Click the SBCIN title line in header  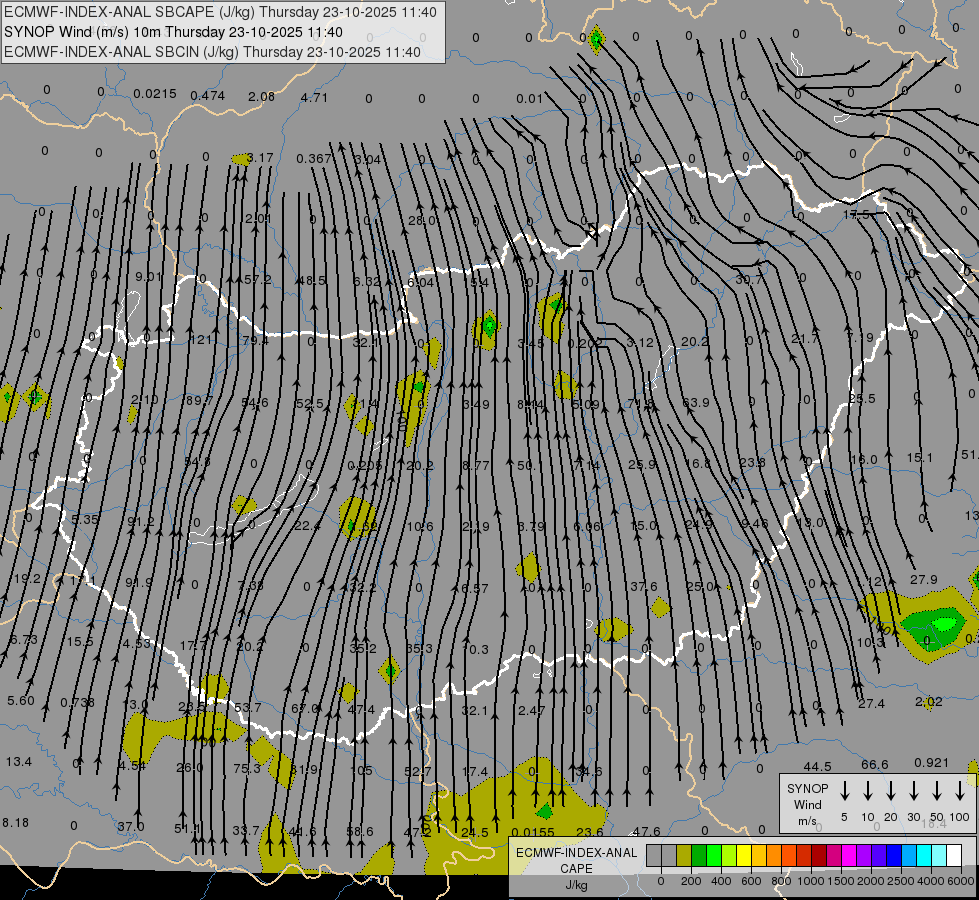212,52
